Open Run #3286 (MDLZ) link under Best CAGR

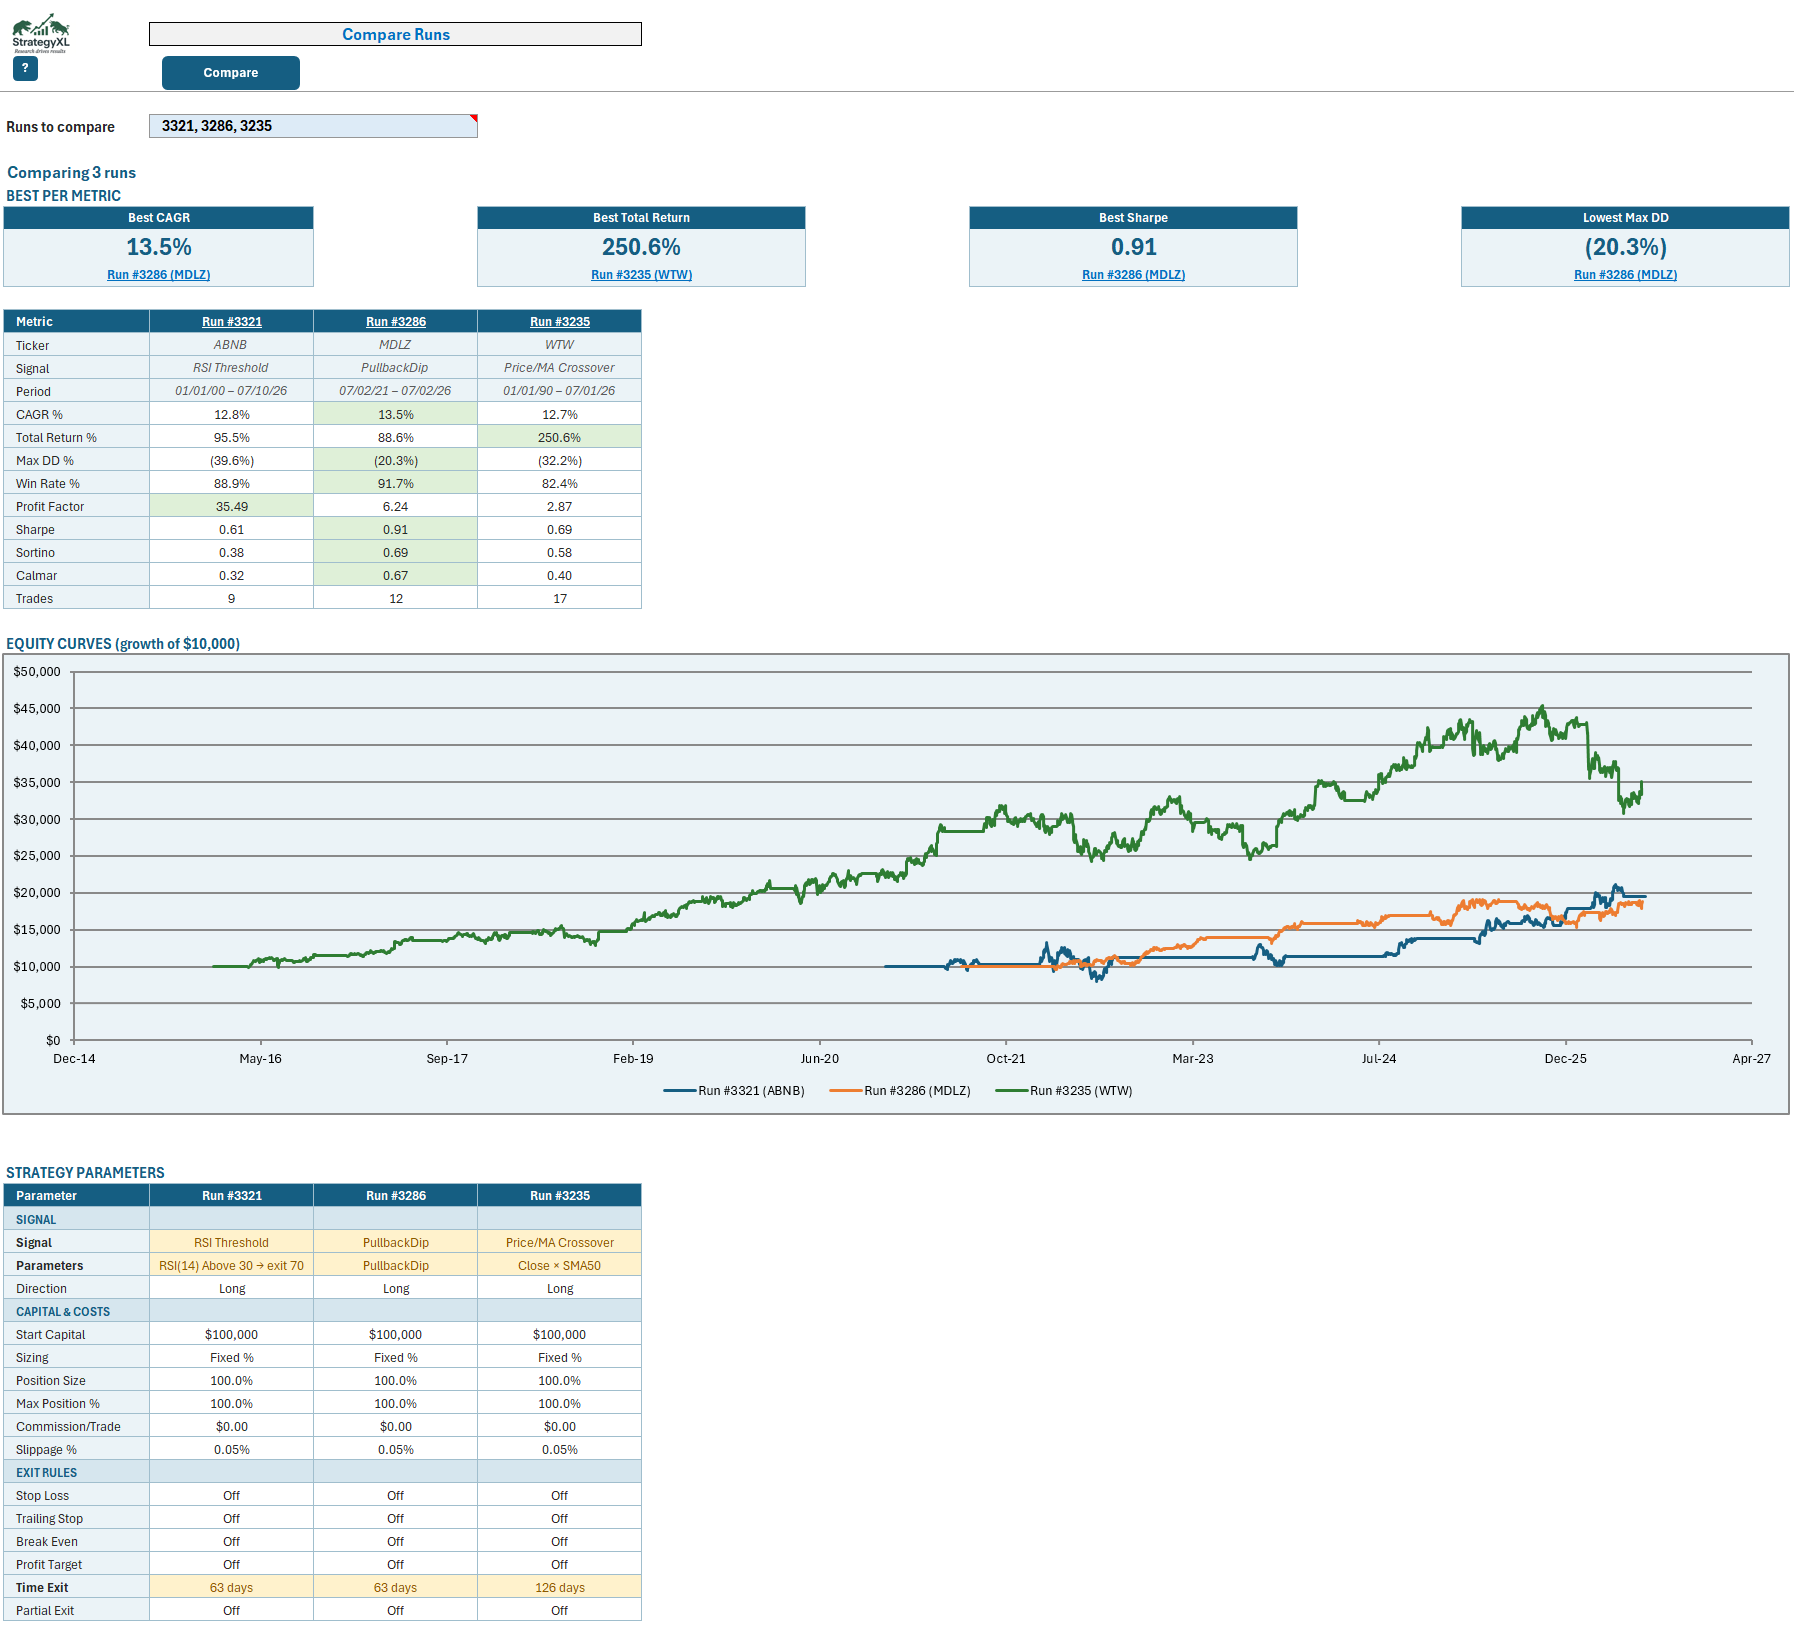click(159, 275)
